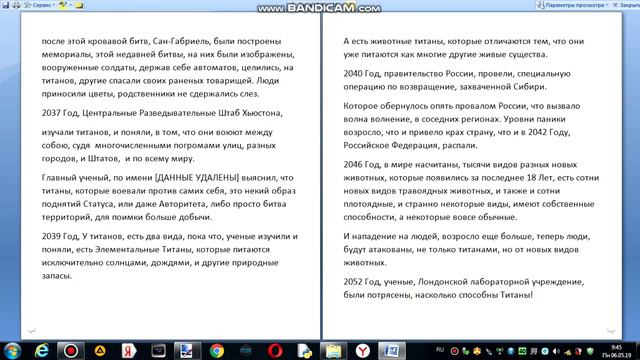Image resolution: width=640 pixels, height=360 pixels.
Task: Open the File Explorer taskbar button
Action: pyautogui.click(x=333, y=351)
